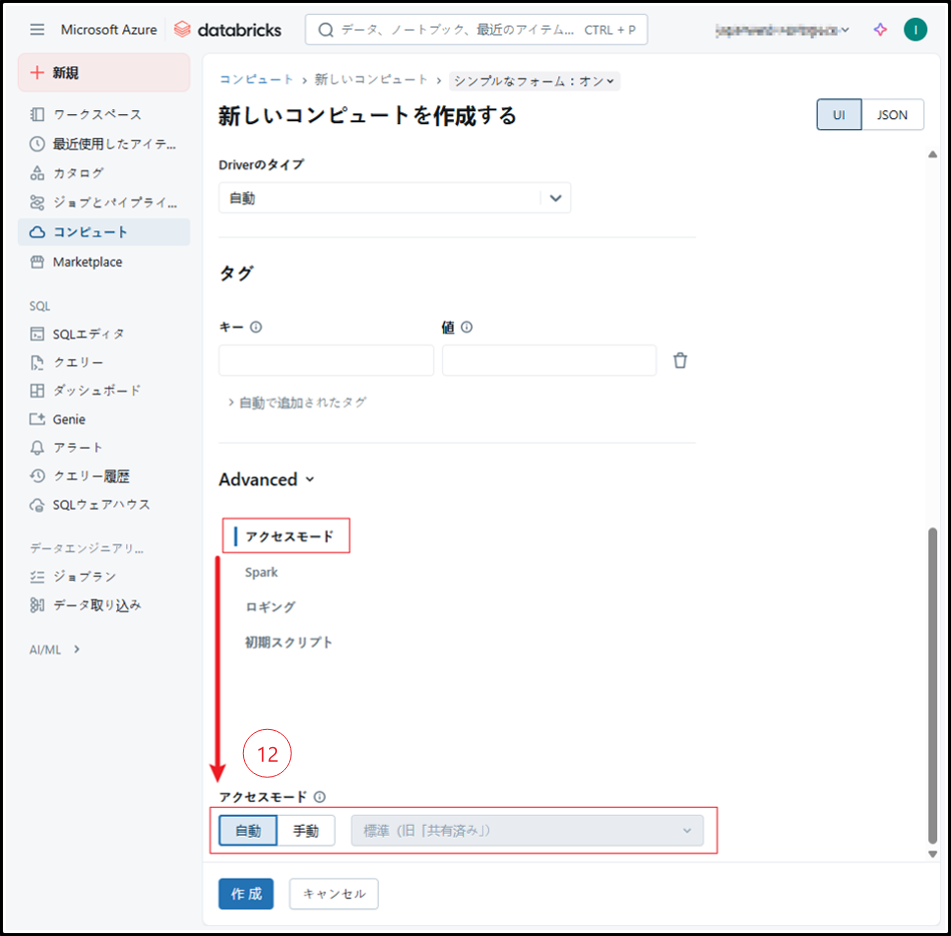Set access mode to 自動
The width and height of the screenshot is (951, 936).
coord(248,830)
